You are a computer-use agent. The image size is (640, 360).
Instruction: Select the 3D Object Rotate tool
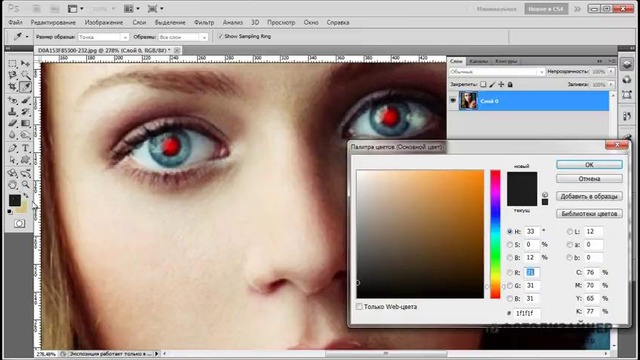13,173
